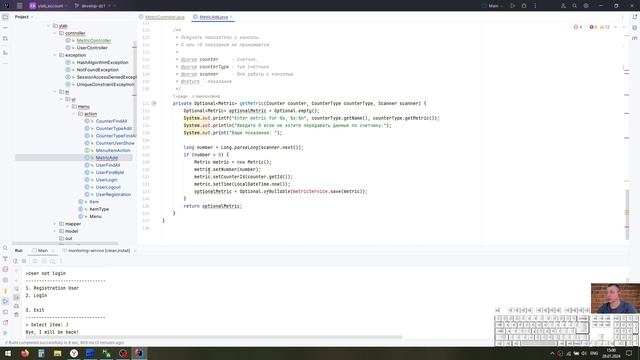
Task: Click gutter icon beside getMetric method
Action: (x=154, y=104)
